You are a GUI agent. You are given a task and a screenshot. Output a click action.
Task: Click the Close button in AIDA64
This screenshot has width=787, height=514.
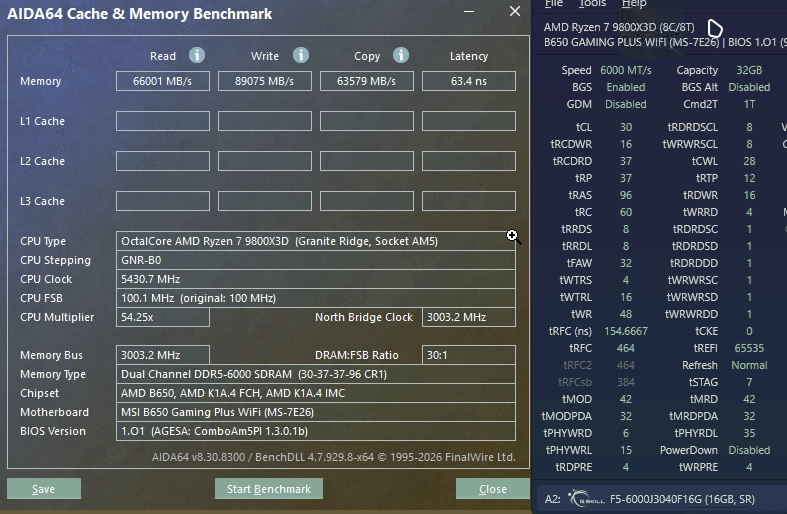click(492, 489)
